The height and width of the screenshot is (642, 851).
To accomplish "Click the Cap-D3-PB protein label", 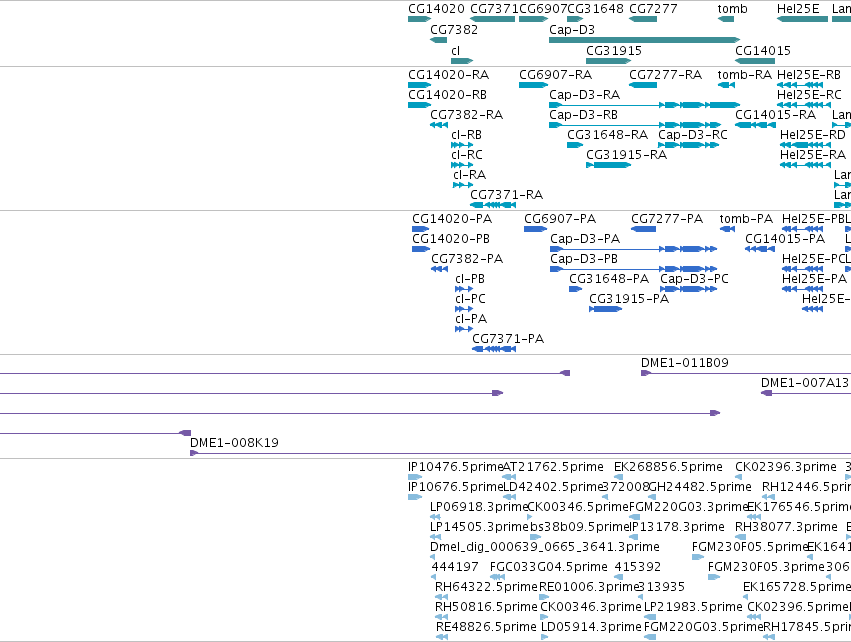I will click(x=583, y=259).
